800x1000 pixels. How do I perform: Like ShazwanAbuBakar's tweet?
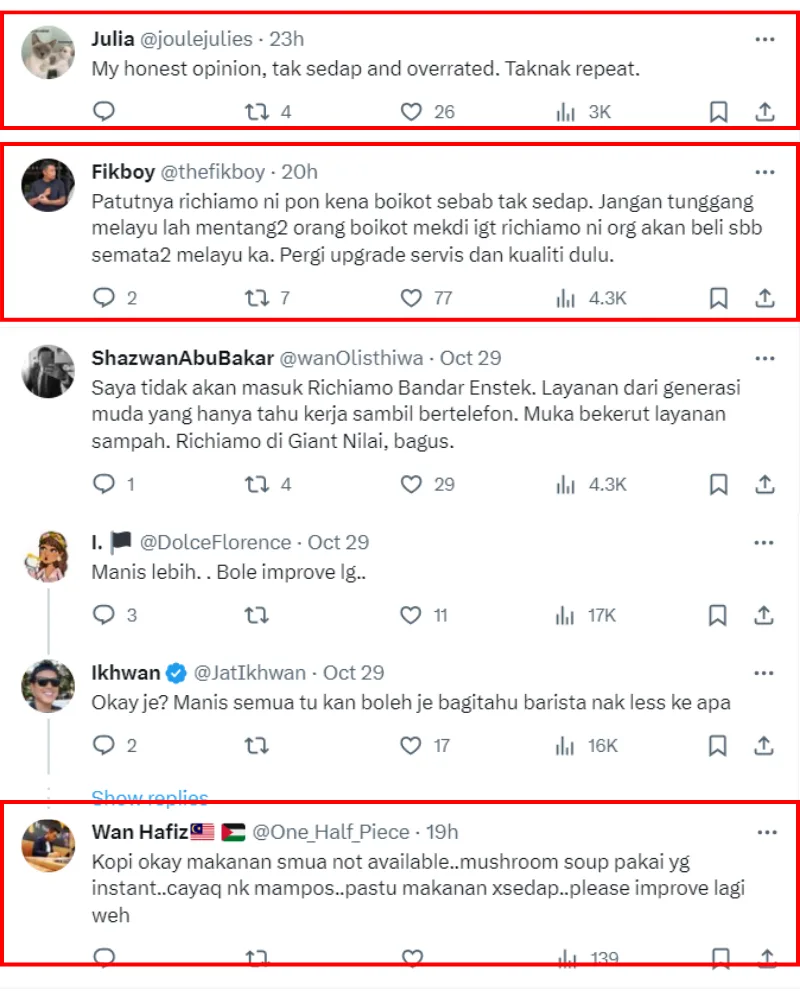[411, 484]
